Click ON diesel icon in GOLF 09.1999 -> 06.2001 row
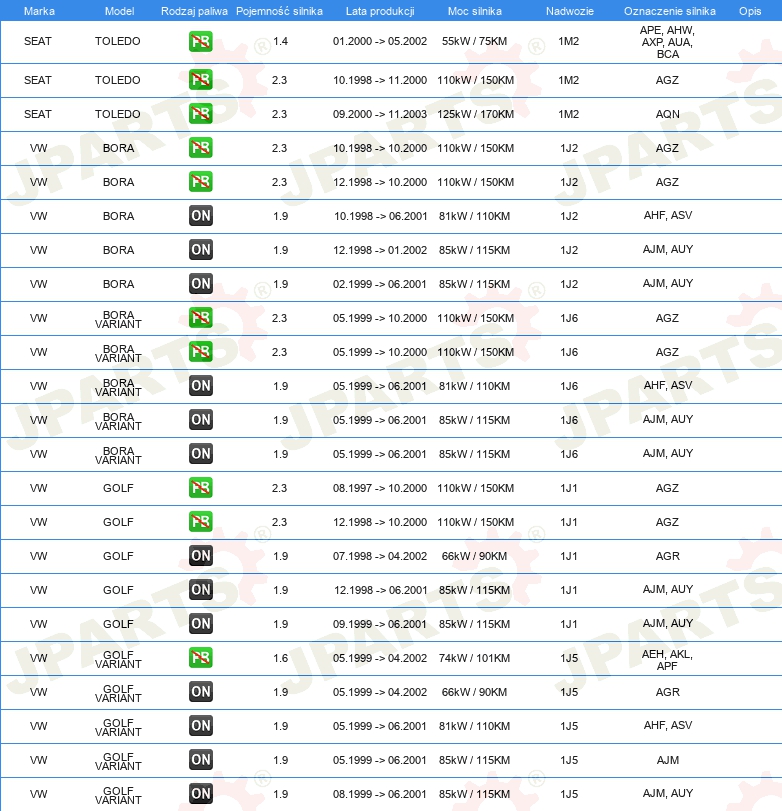The width and height of the screenshot is (782, 811). pyautogui.click(x=201, y=624)
